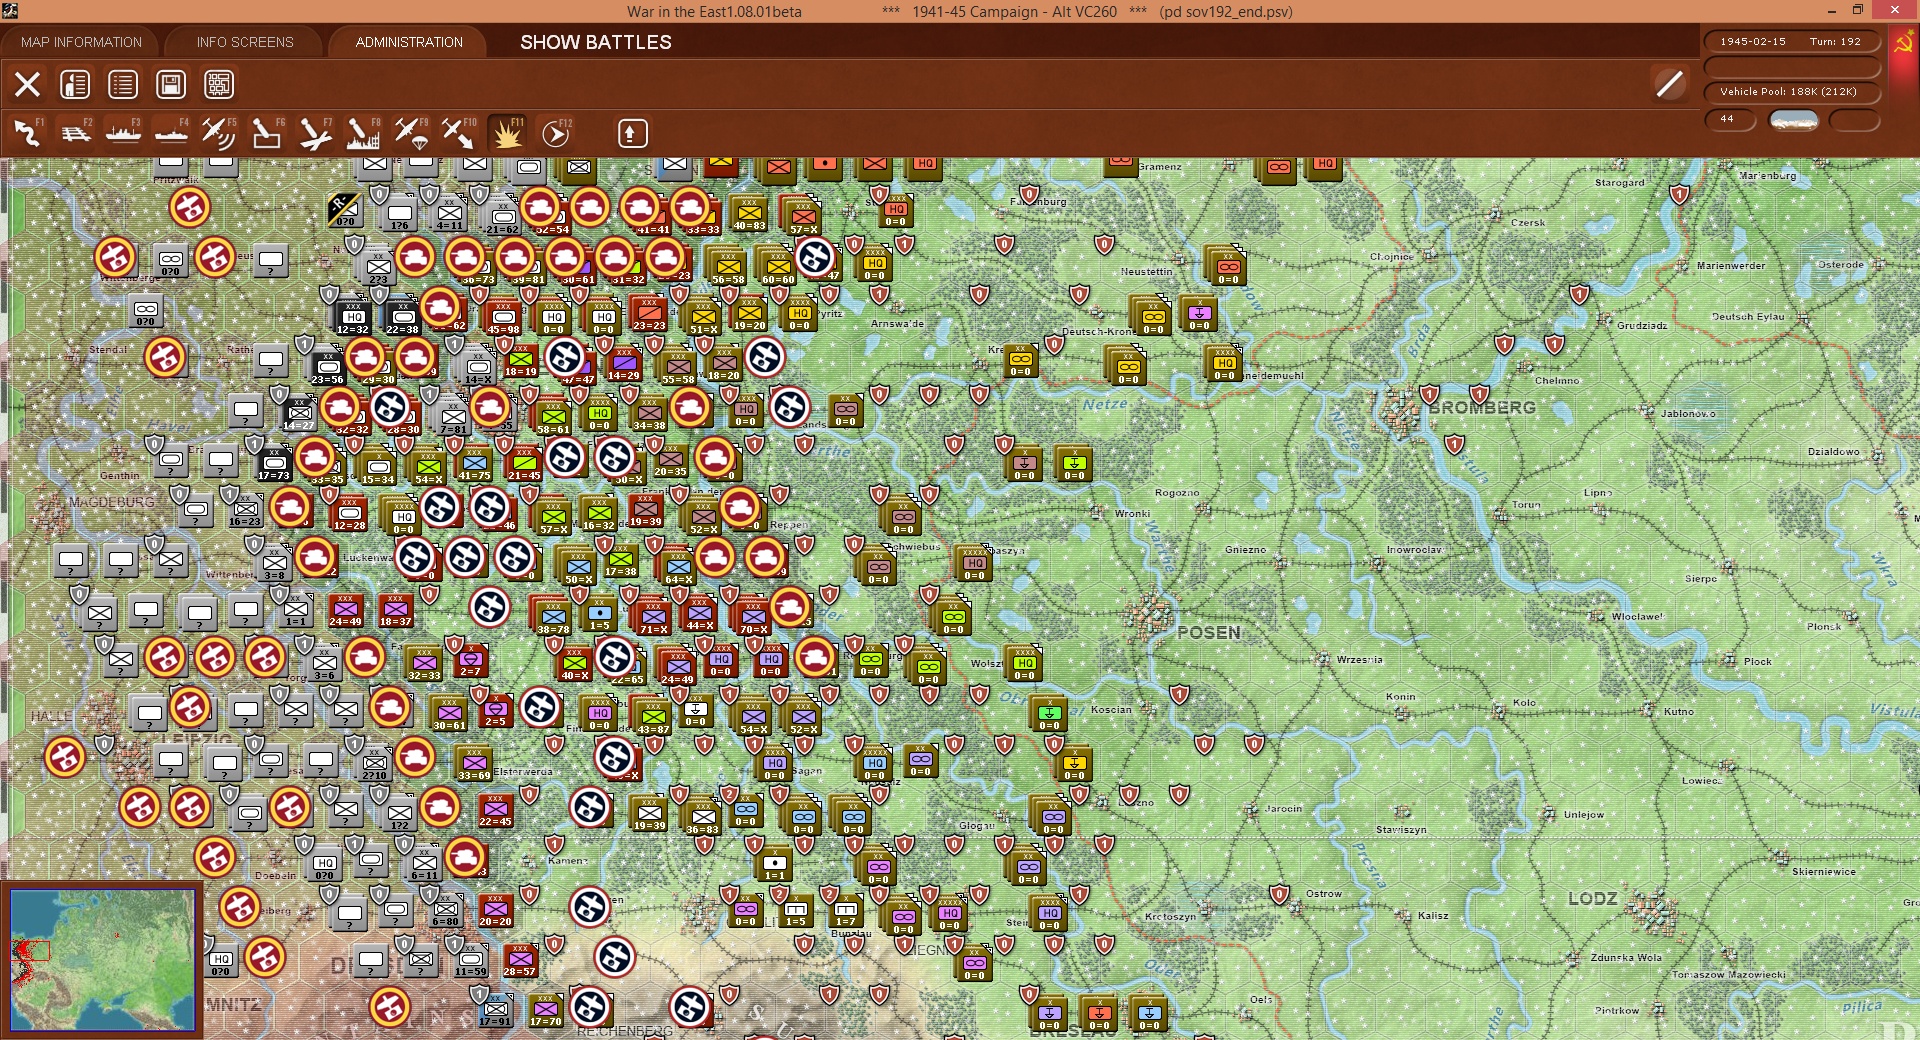Click the X close-panel icon in the toolbar
Screen dimensions: 1920x1040
[x=27, y=85]
